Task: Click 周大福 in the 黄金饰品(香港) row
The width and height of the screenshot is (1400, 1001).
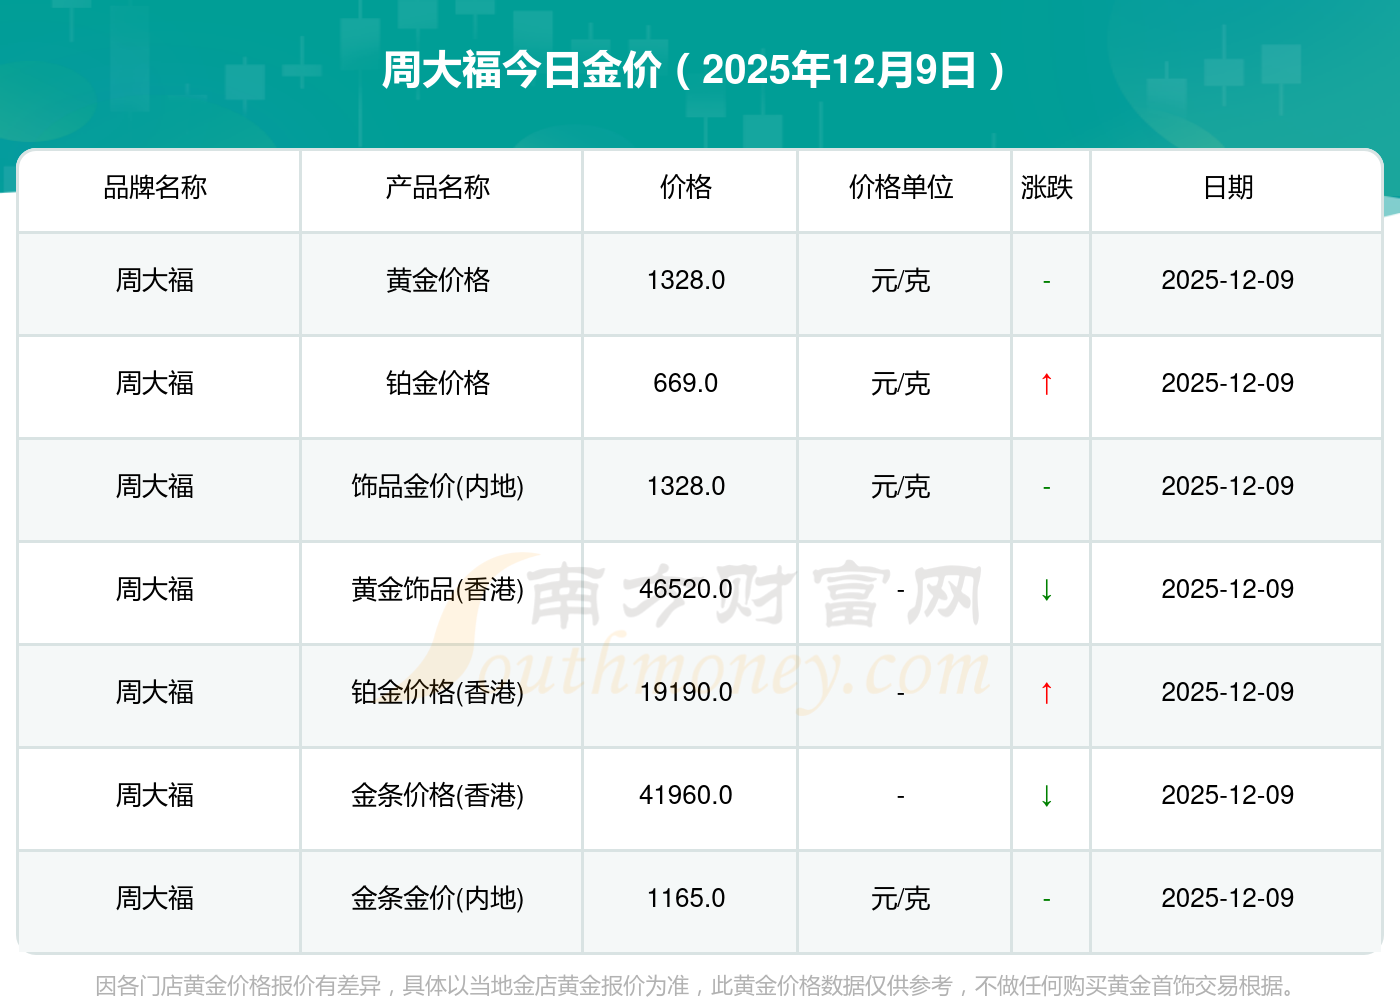Action: pos(155,589)
